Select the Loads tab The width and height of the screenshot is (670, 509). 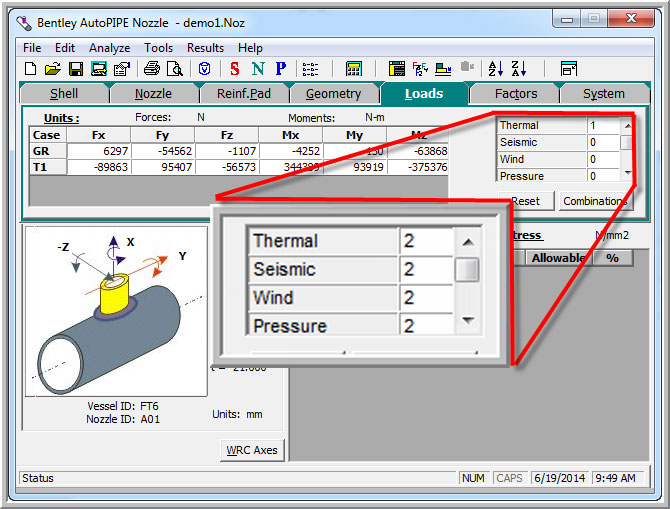424,94
